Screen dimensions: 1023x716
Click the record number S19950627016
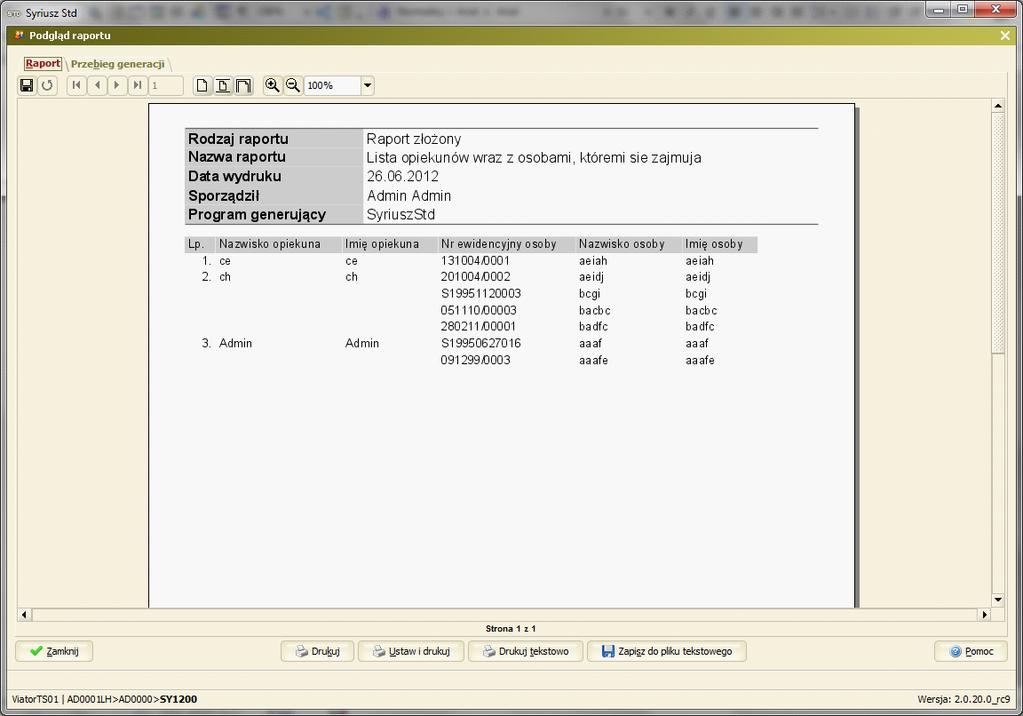coord(481,343)
